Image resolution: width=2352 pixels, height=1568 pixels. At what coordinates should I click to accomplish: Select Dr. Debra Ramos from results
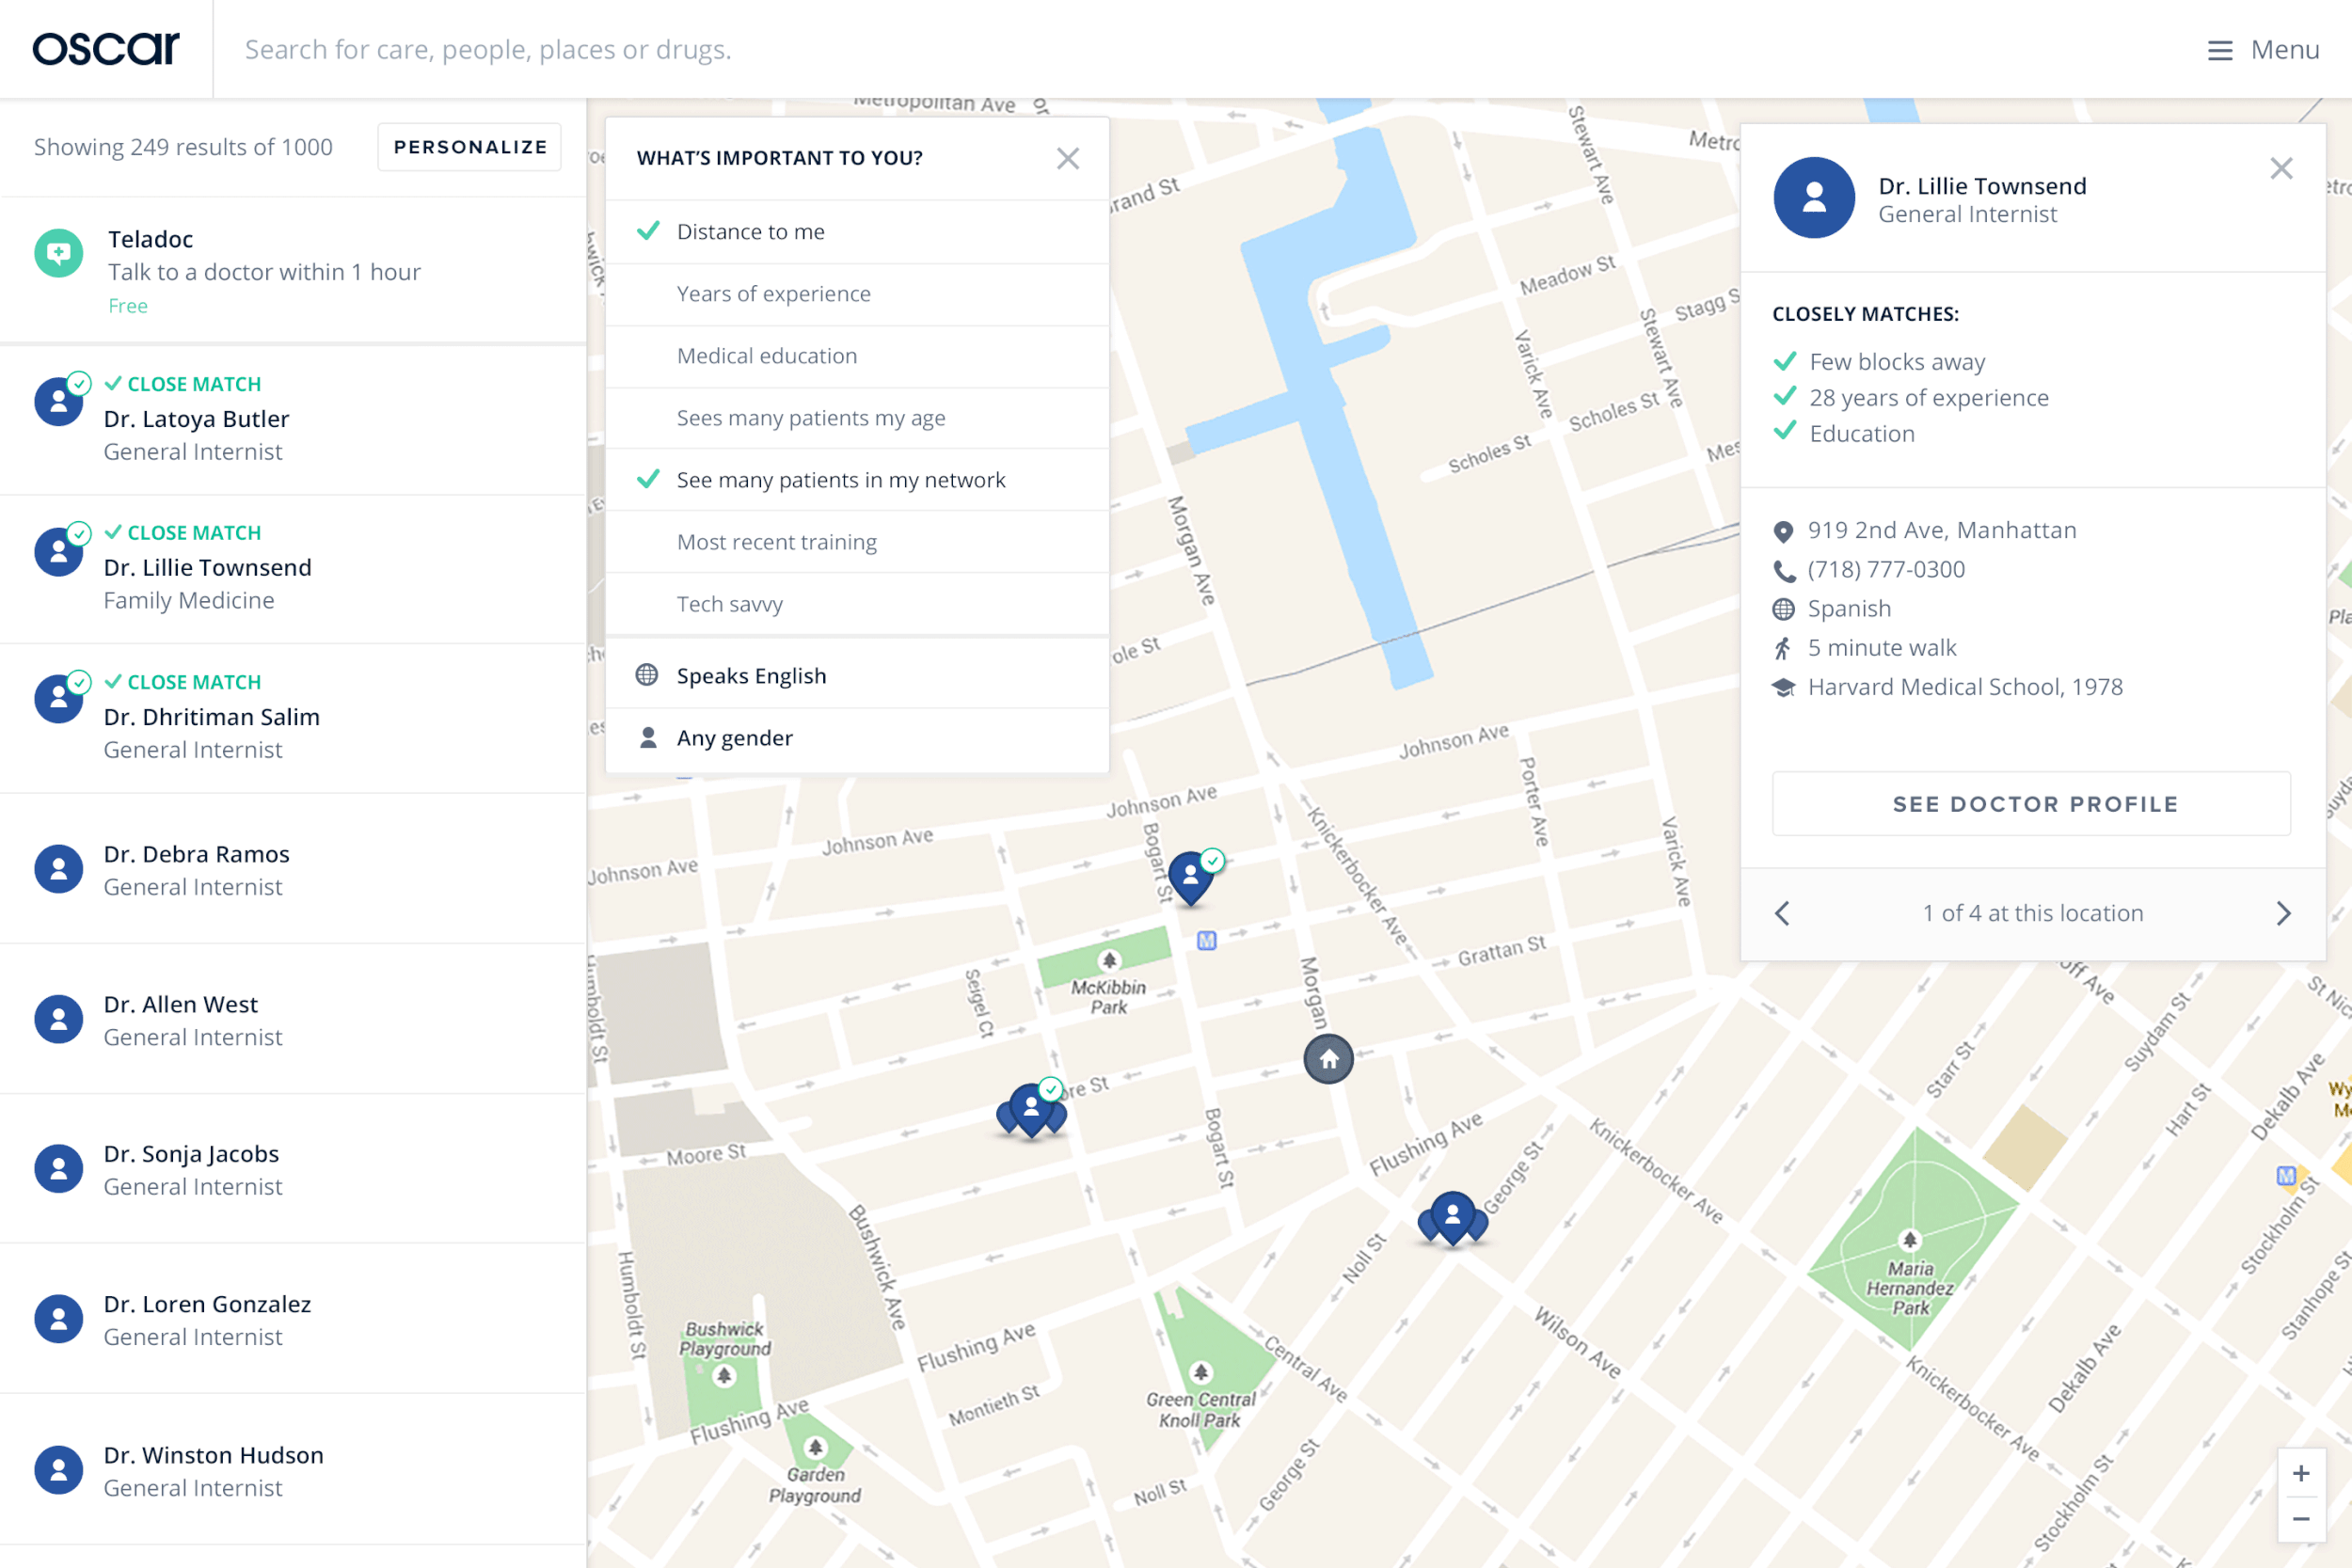pyautogui.click(x=196, y=869)
